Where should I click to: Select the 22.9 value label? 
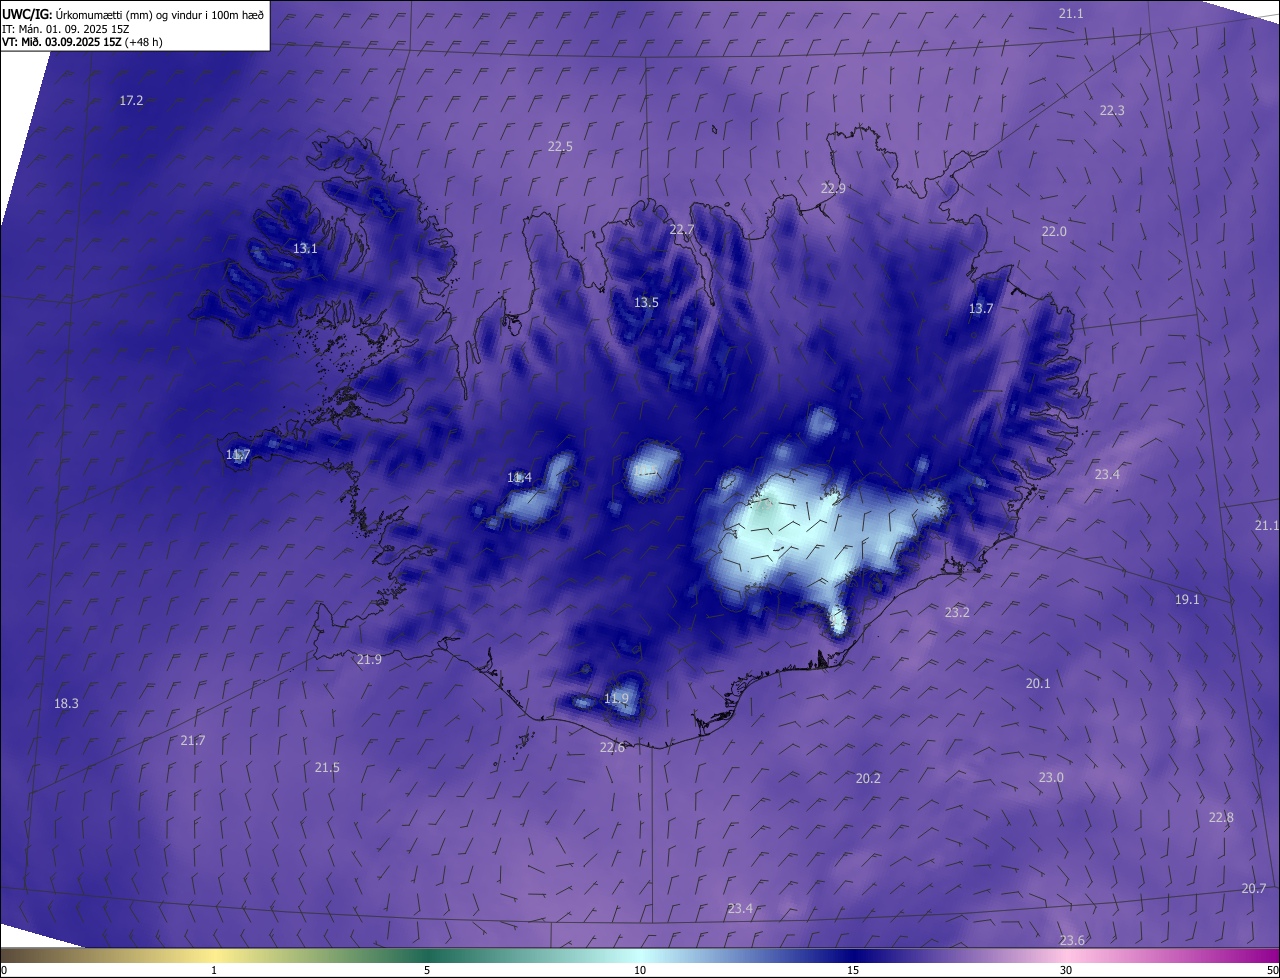[x=833, y=188]
